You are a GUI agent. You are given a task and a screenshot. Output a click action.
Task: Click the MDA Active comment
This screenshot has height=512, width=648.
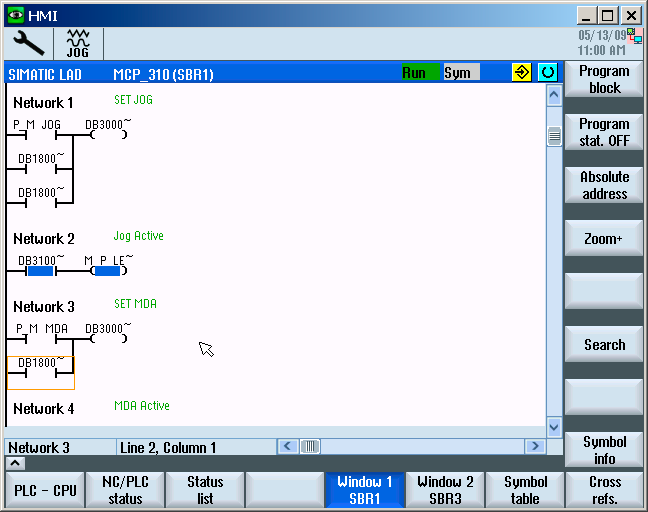click(x=141, y=405)
